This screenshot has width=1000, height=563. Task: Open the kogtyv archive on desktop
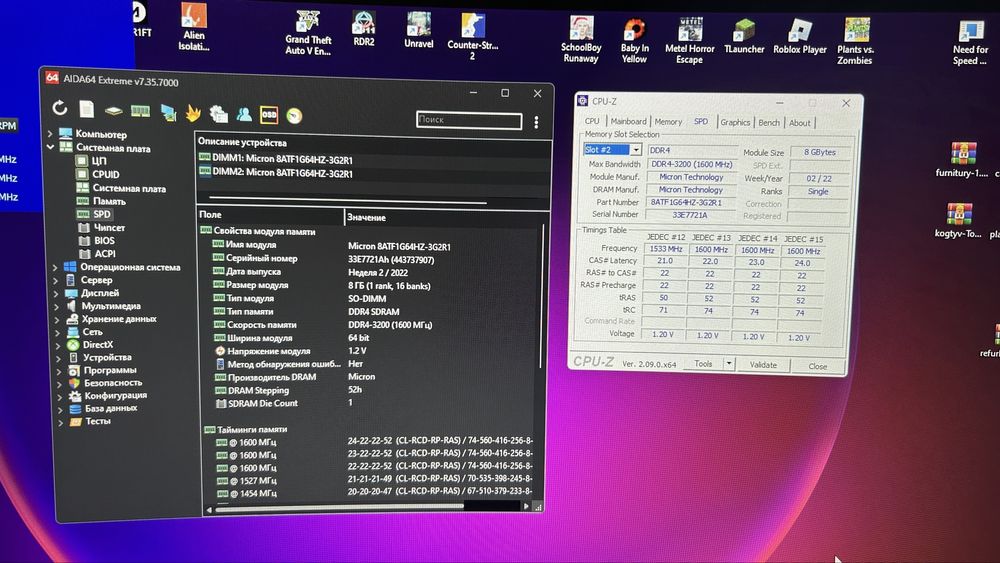tap(958, 221)
